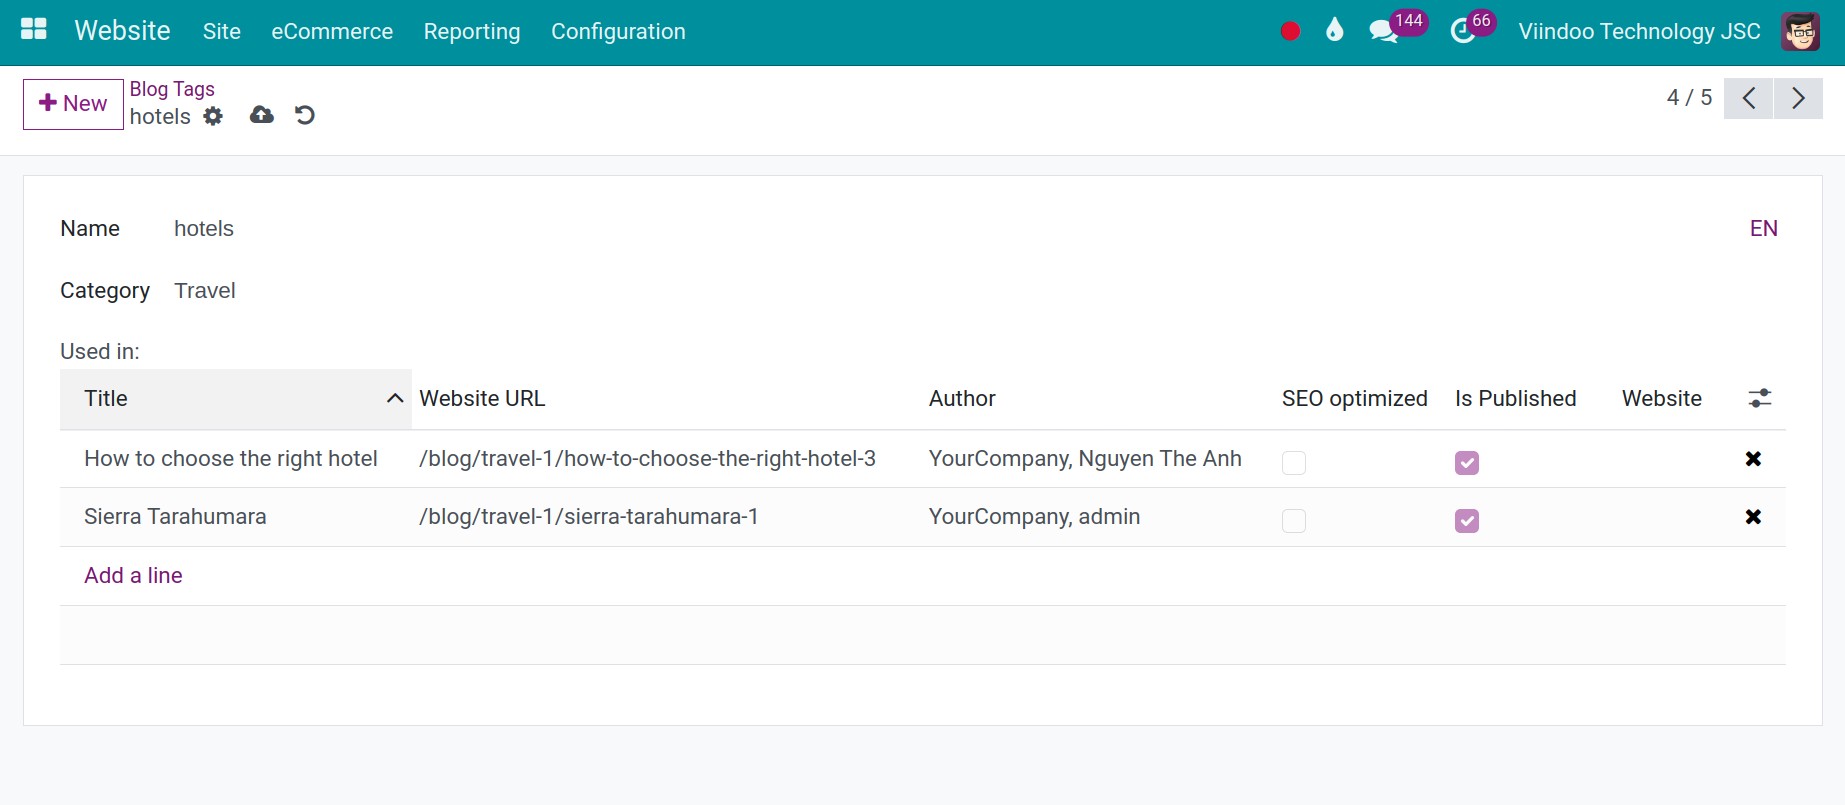
Task: Click the red recording indicator icon
Action: click(1290, 31)
